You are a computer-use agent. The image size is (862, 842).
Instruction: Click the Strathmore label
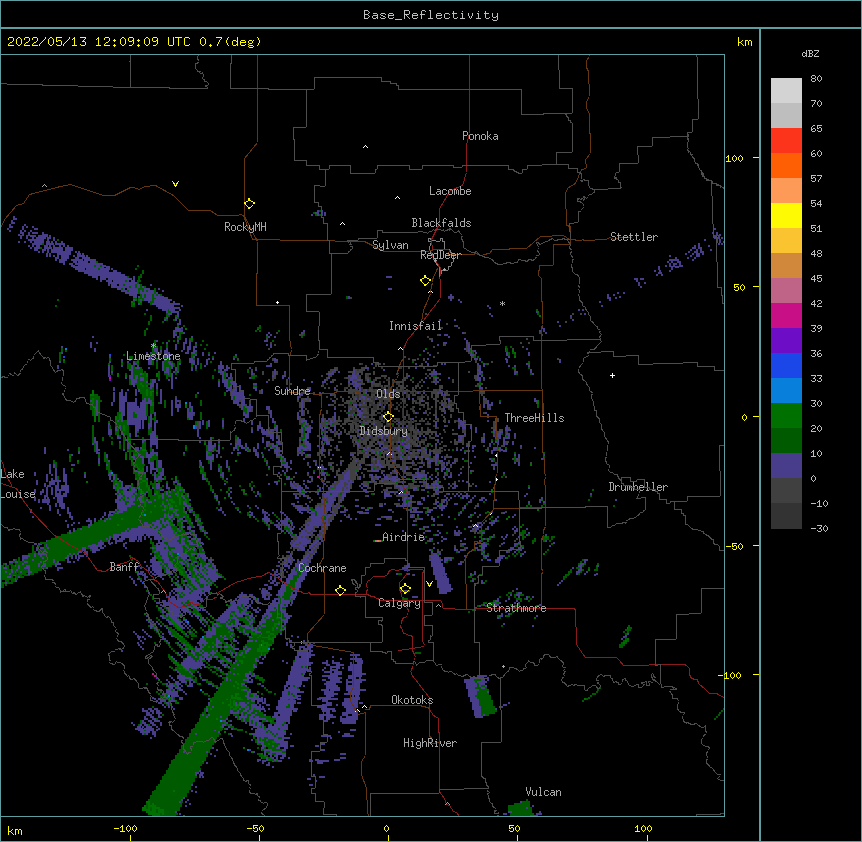(516, 608)
